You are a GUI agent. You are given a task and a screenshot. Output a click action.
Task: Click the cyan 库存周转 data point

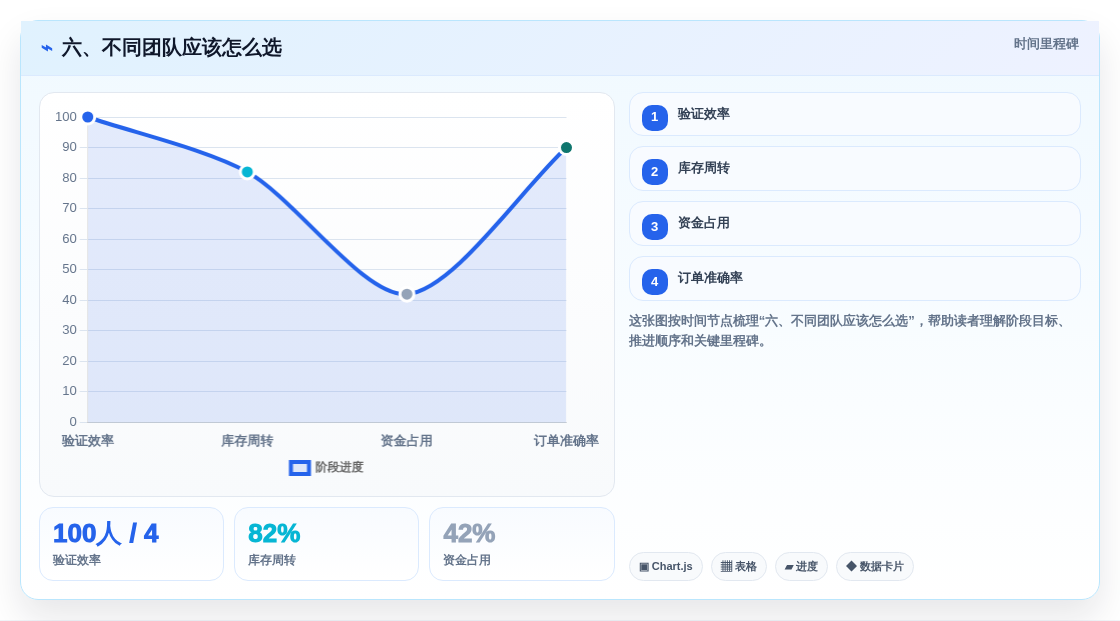point(247,172)
